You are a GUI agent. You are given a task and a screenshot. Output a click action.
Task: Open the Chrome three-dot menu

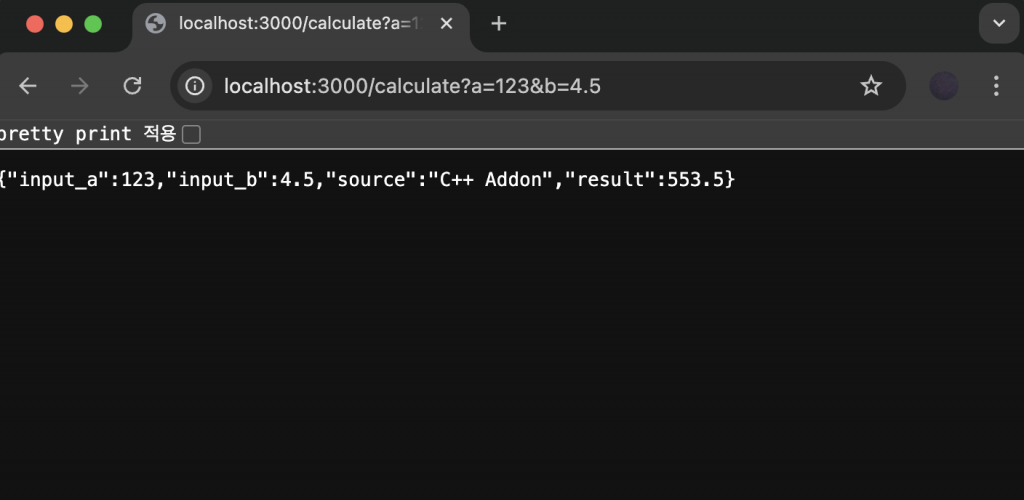coord(996,86)
